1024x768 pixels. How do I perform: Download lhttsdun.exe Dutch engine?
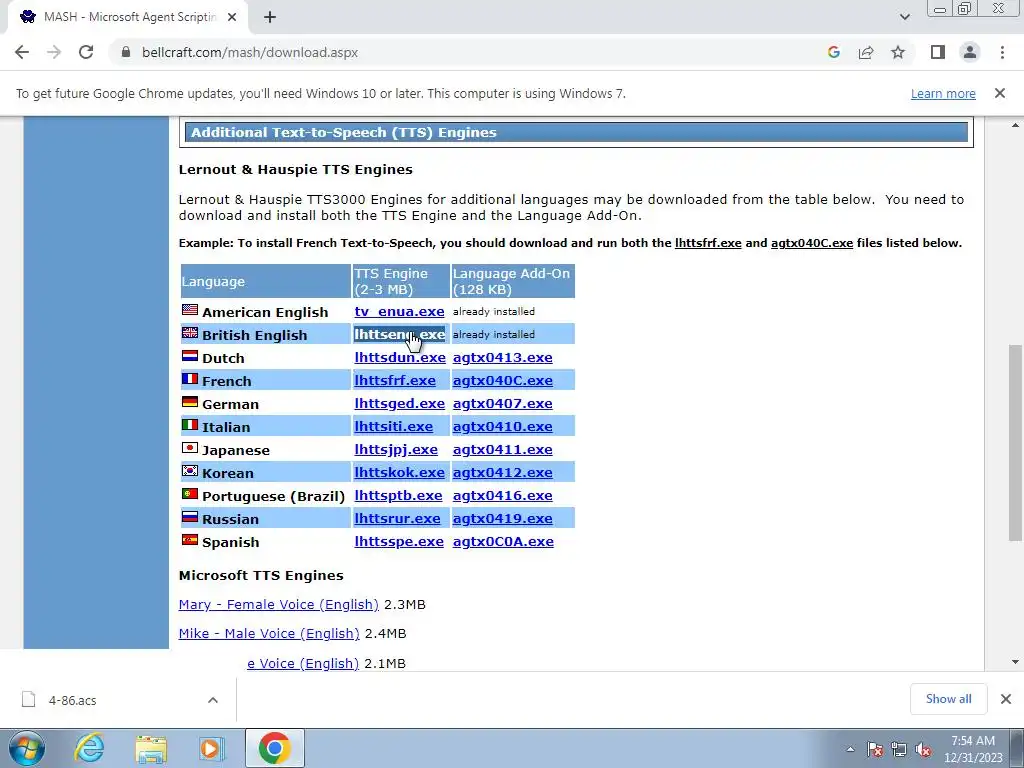pyautogui.click(x=400, y=358)
